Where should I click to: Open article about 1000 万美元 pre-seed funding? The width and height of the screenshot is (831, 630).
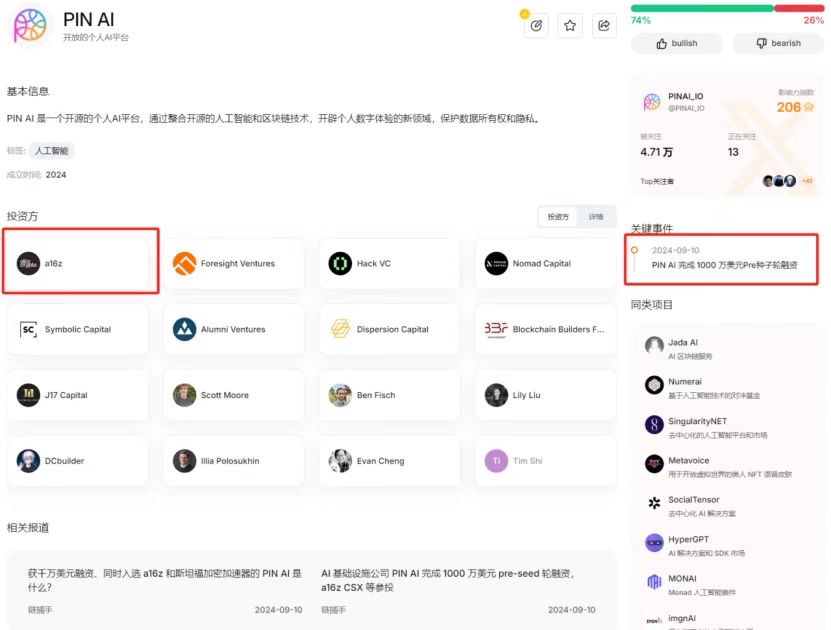448,580
